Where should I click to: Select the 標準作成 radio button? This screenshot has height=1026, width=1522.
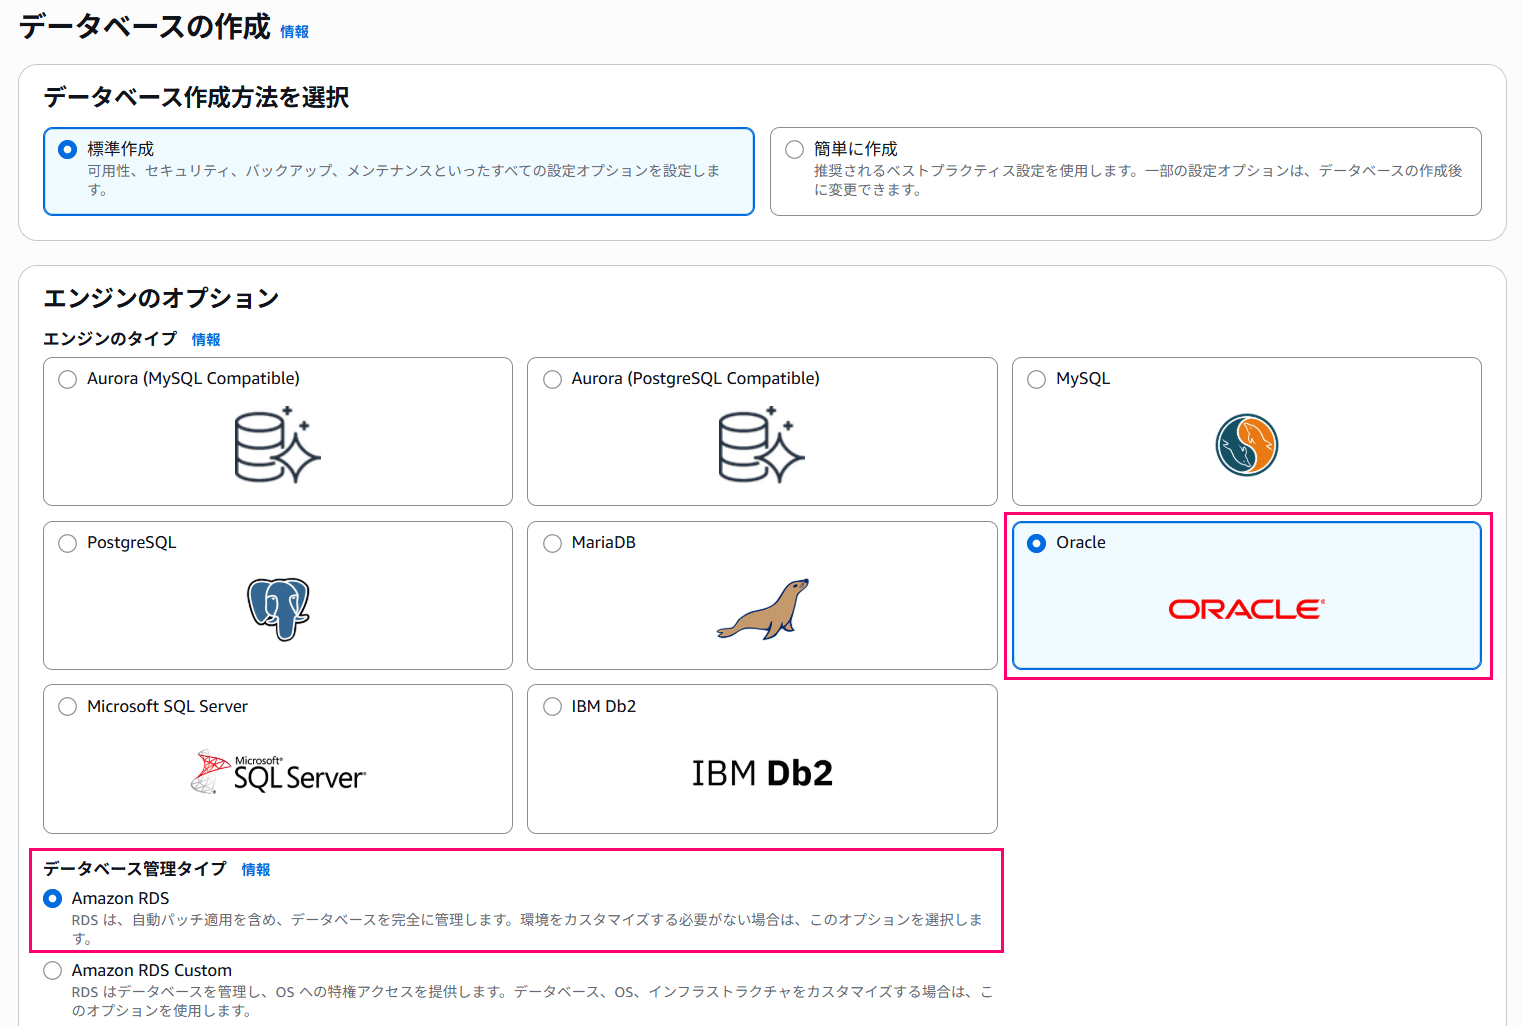click(x=67, y=149)
